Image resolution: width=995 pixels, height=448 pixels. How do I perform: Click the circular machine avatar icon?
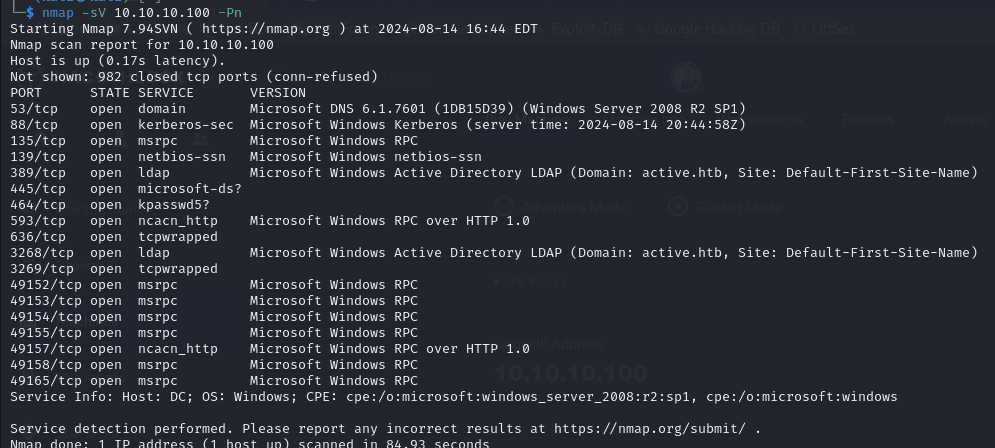pos(686,77)
